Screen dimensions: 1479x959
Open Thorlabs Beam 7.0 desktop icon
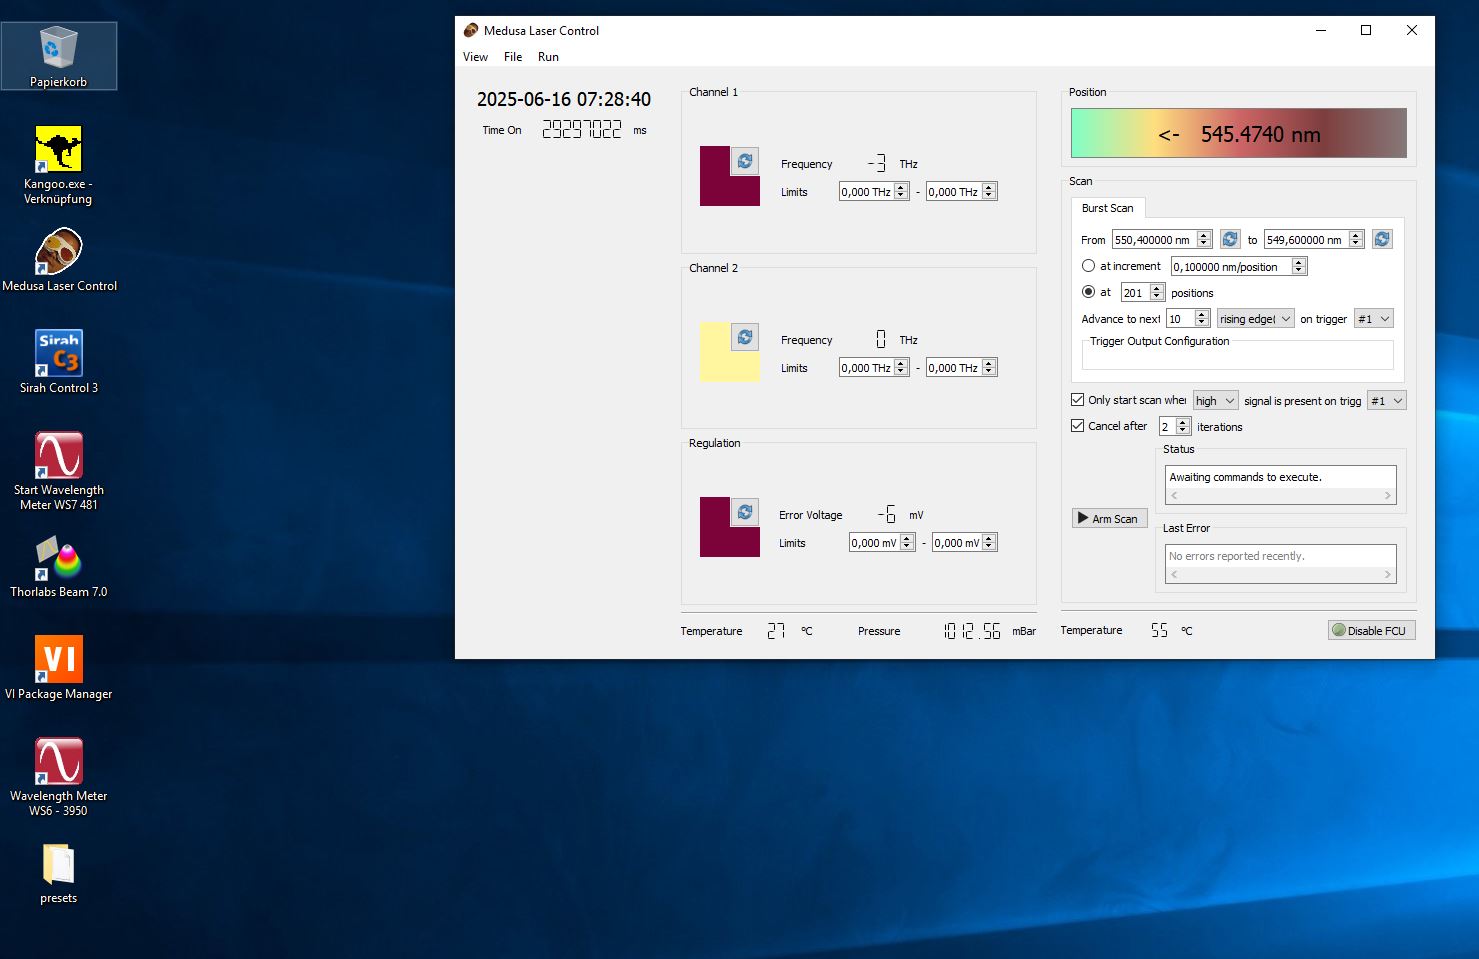coord(59,565)
